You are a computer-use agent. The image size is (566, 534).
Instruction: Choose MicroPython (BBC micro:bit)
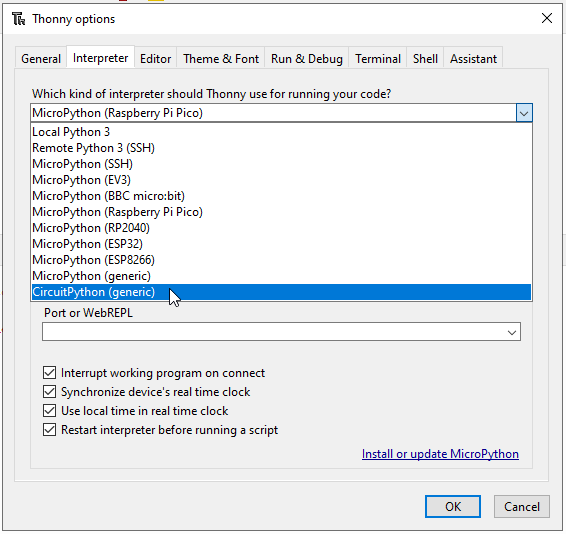(281, 196)
